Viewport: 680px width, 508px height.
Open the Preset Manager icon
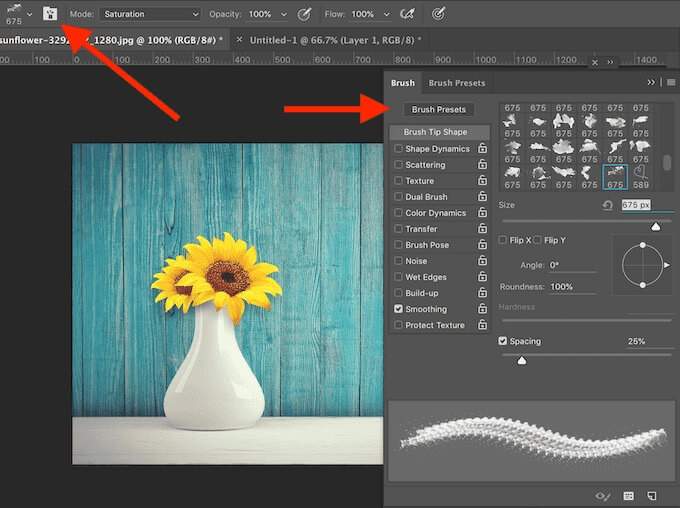point(628,495)
